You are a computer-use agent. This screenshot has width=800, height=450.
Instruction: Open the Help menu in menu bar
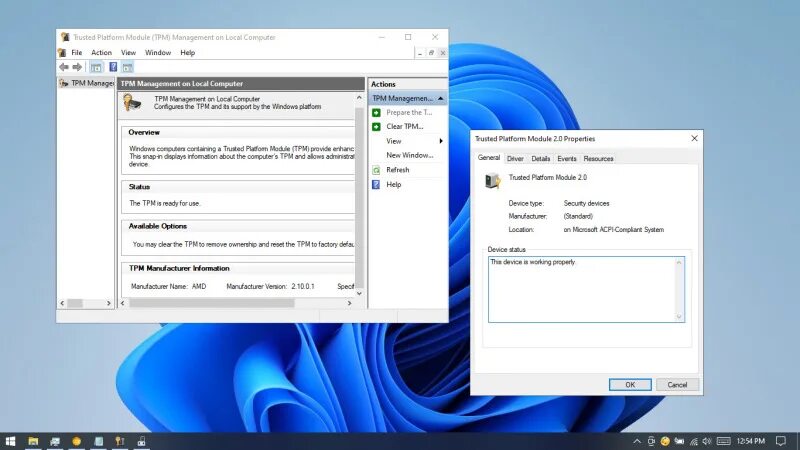pyautogui.click(x=187, y=53)
